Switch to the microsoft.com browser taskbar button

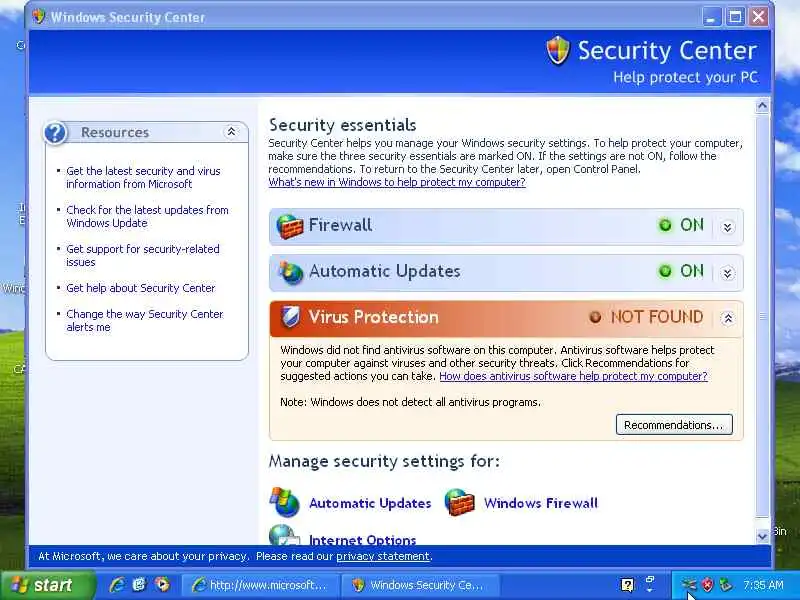pos(259,585)
